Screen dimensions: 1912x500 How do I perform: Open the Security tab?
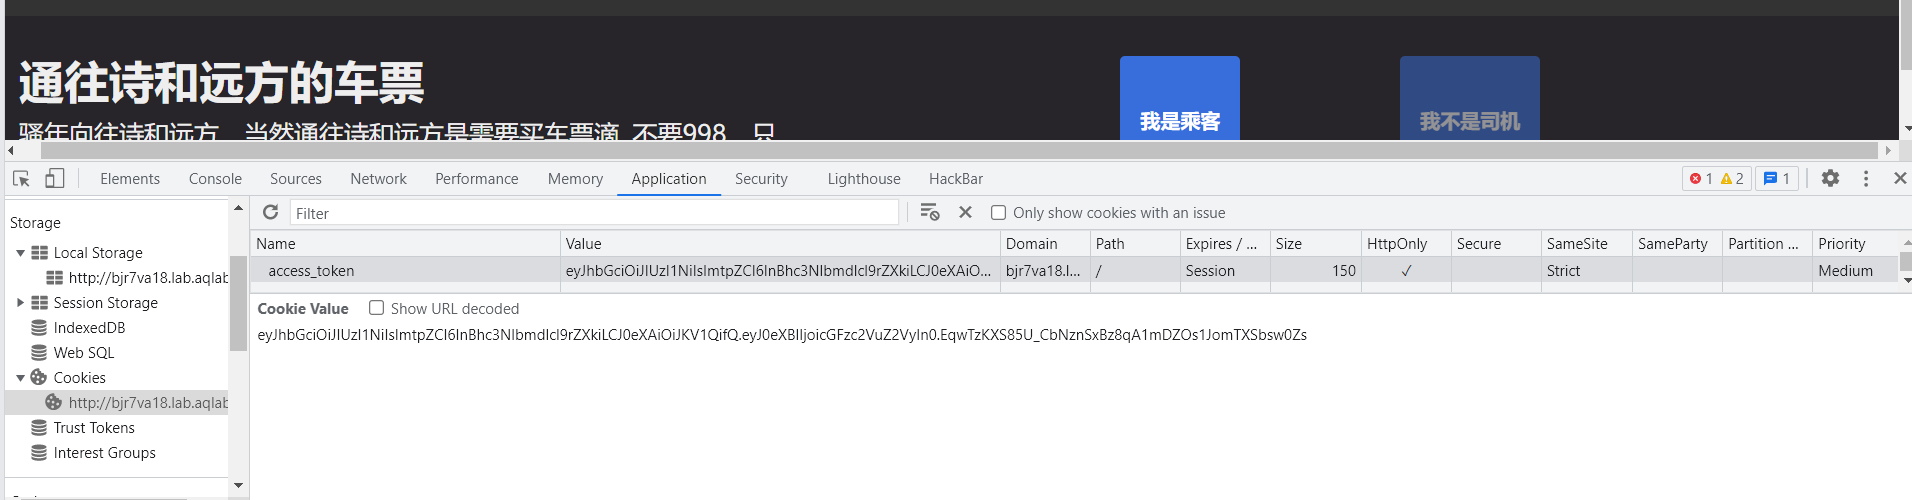(x=761, y=178)
